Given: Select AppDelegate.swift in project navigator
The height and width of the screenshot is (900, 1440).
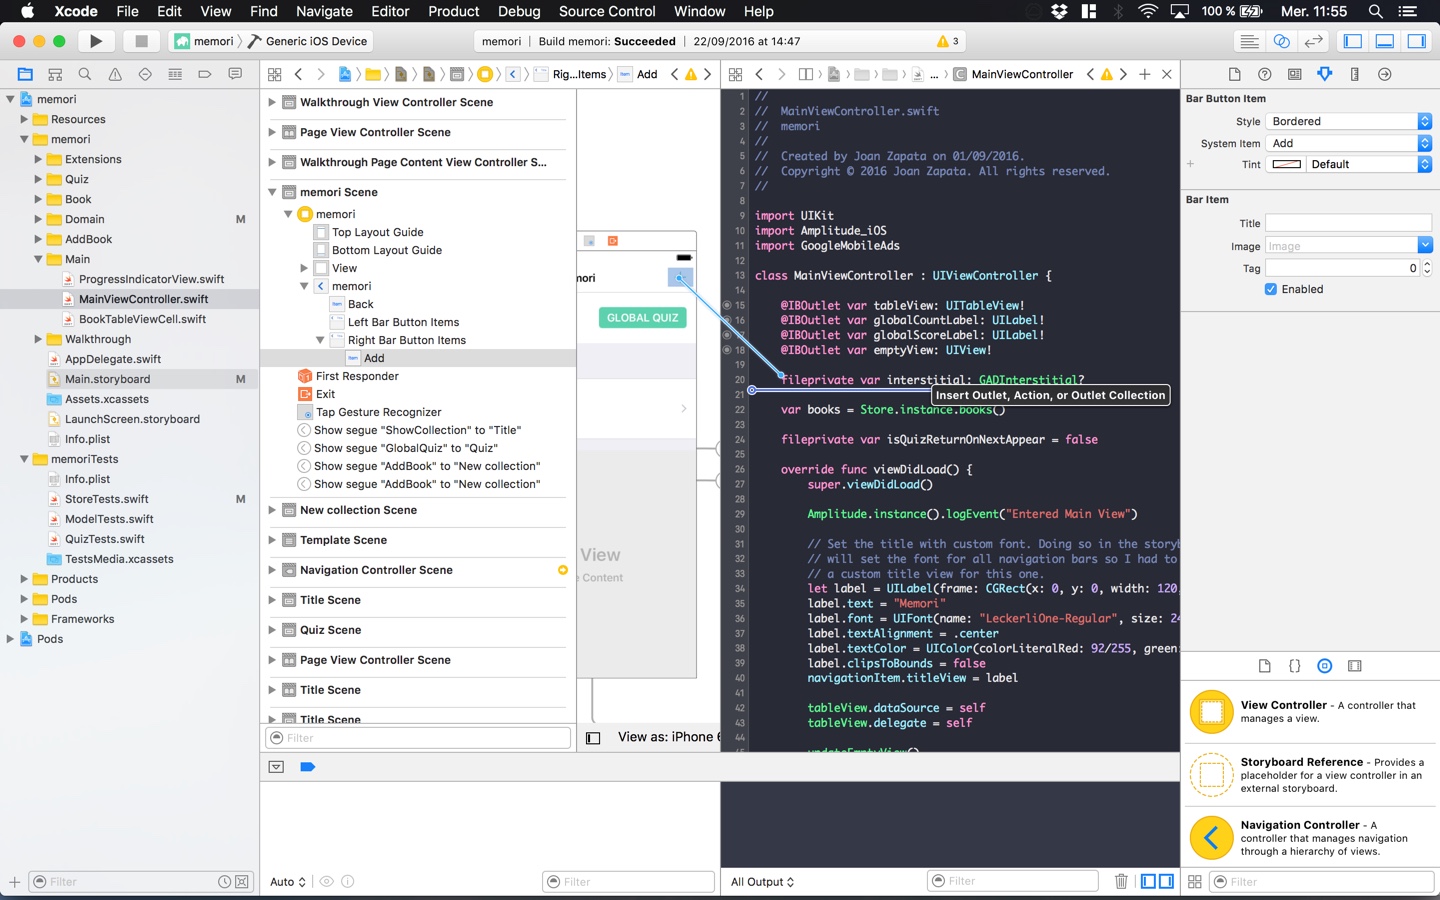Looking at the screenshot, I should pyautogui.click(x=112, y=359).
